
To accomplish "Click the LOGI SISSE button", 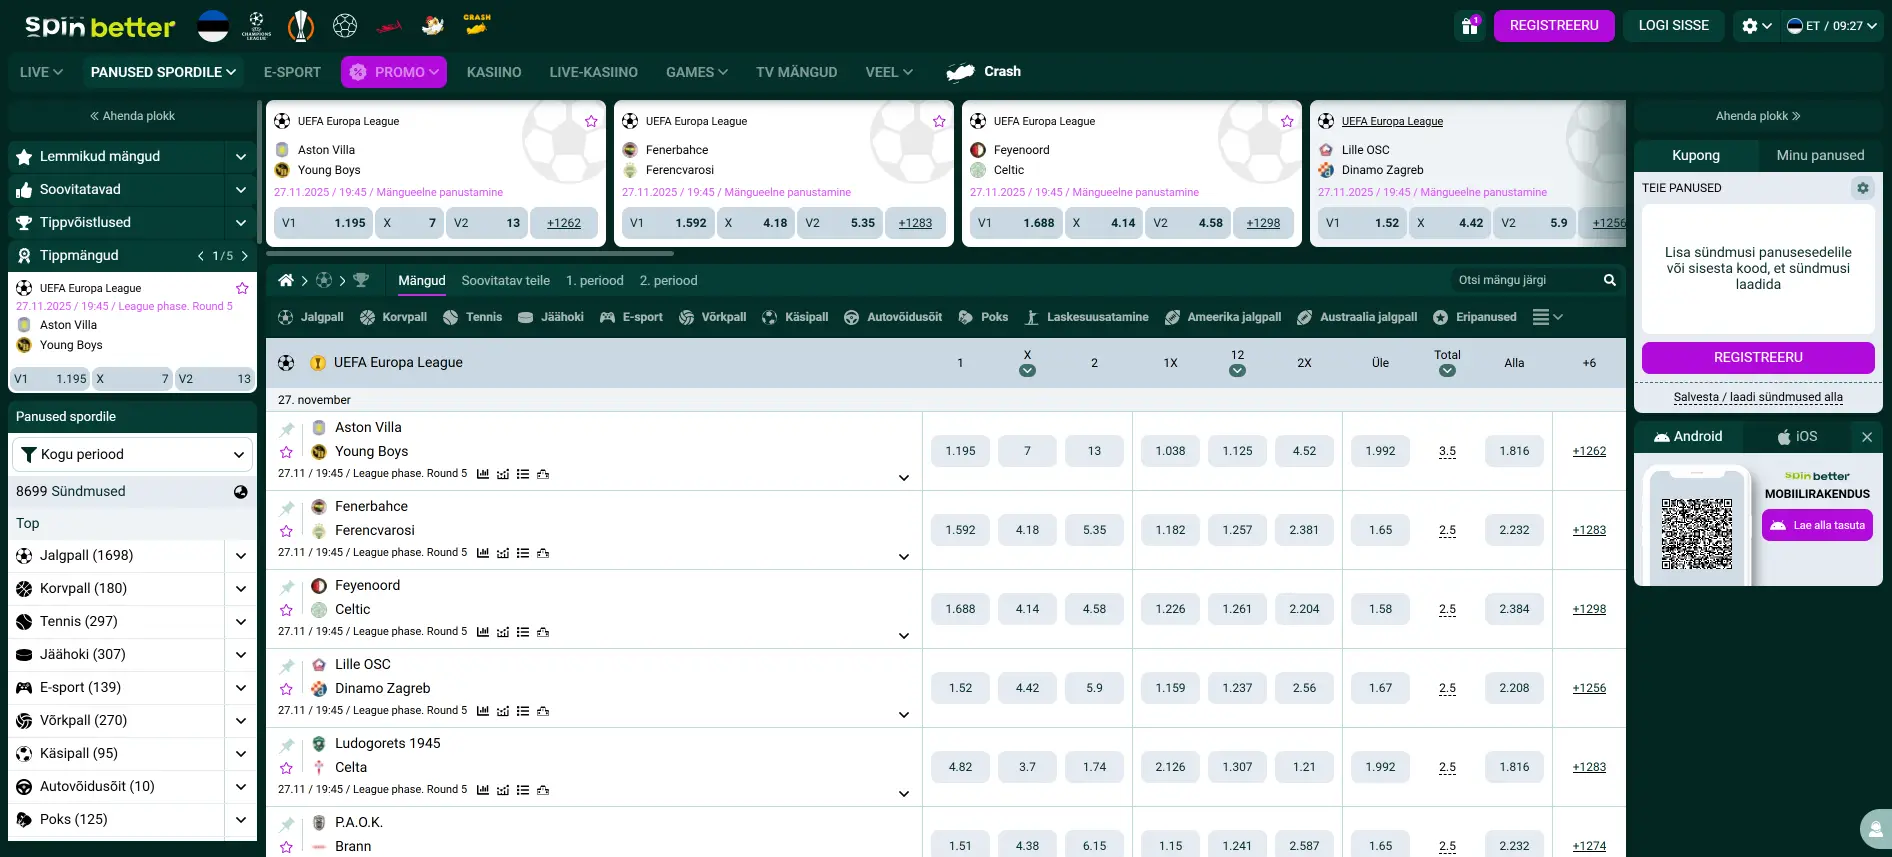I will tap(1673, 26).
